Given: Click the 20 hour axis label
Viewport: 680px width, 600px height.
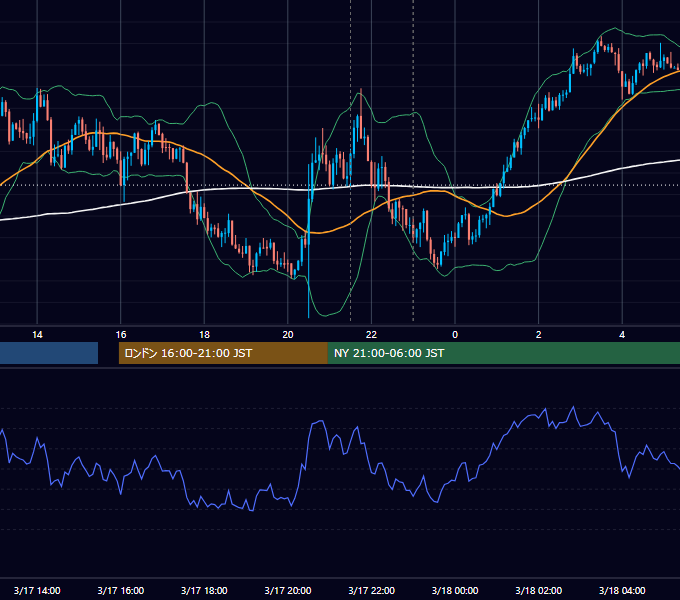Looking at the screenshot, I should [288, 335].
